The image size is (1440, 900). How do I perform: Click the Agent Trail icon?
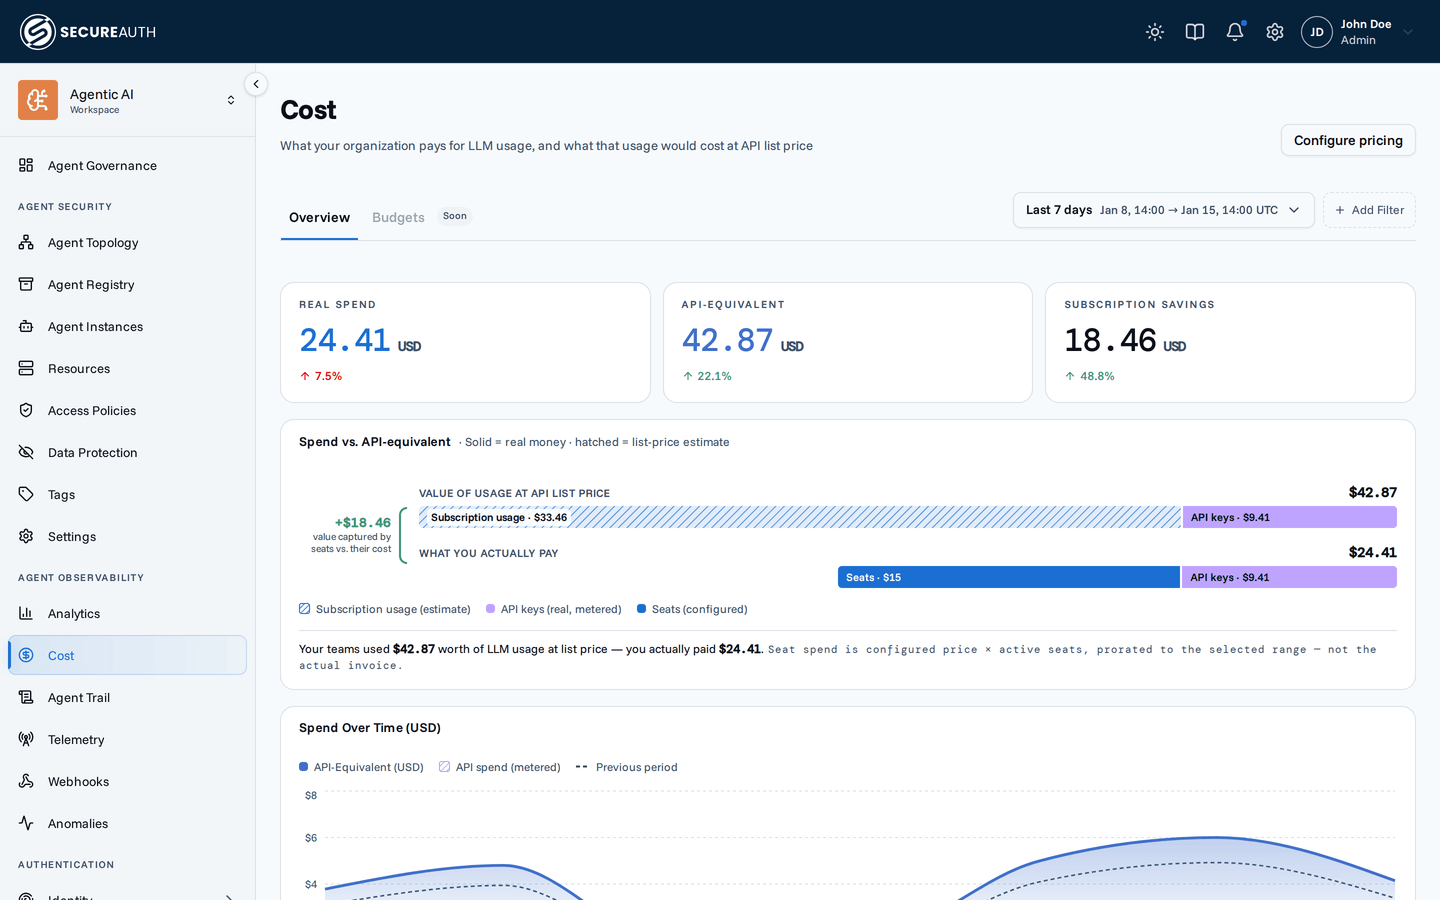(x=26, y=697)
